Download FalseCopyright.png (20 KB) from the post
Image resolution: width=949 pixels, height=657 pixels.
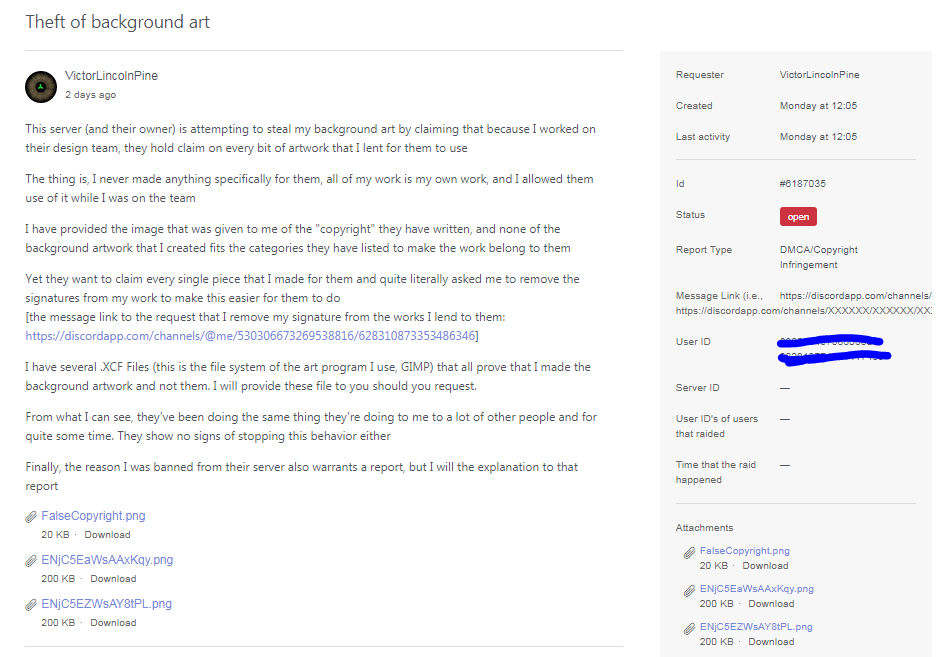tap(107, 535)
